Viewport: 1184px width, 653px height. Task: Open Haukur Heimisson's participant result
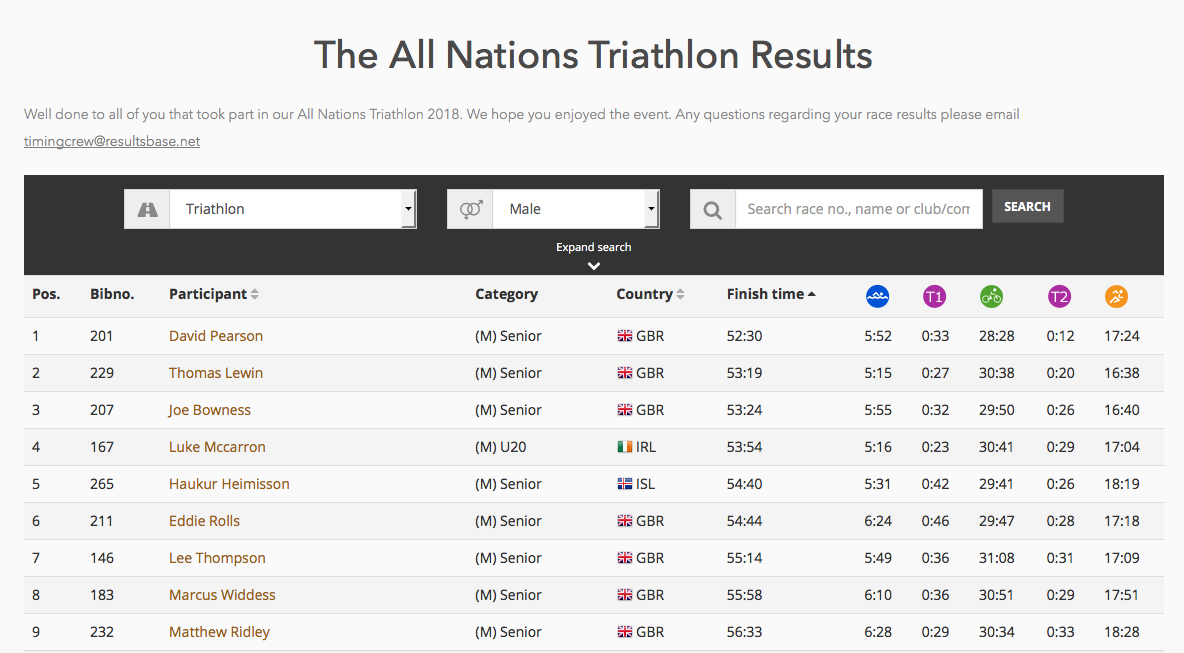pos(229,484)
